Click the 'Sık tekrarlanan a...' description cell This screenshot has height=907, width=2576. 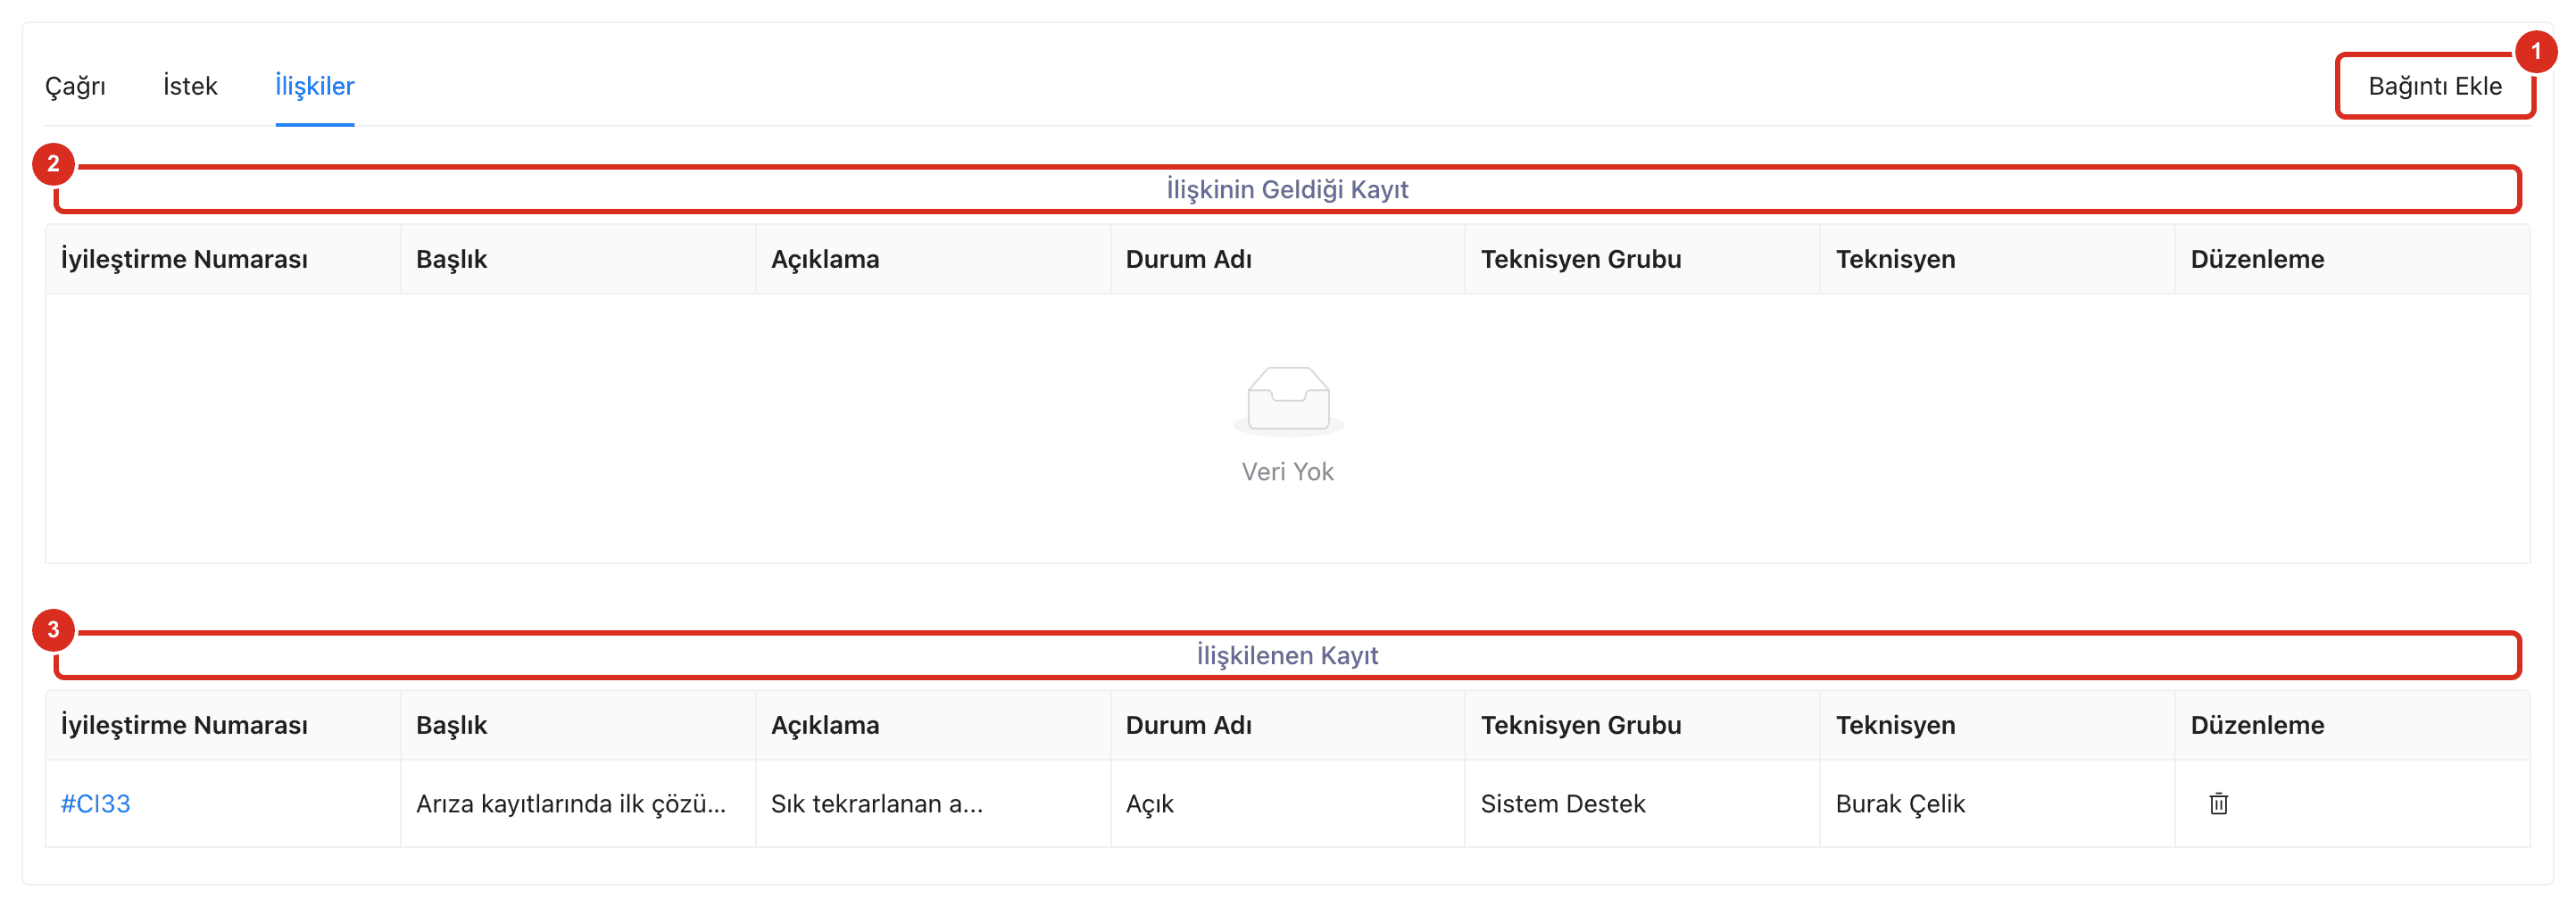[932, 803]
